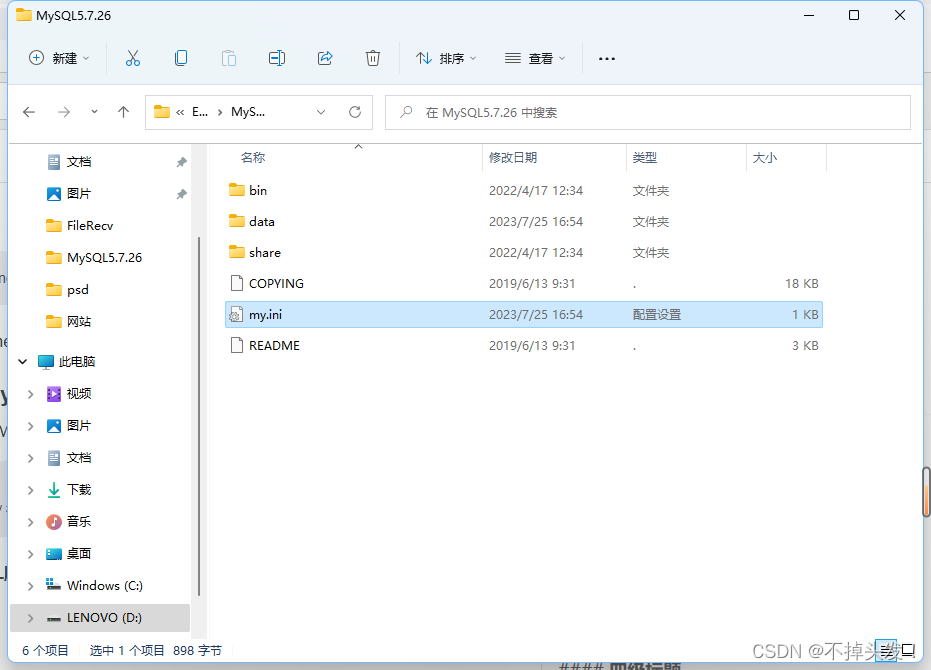931x670 pixels.
Task: Select the share folder
Action: point(524,252)
